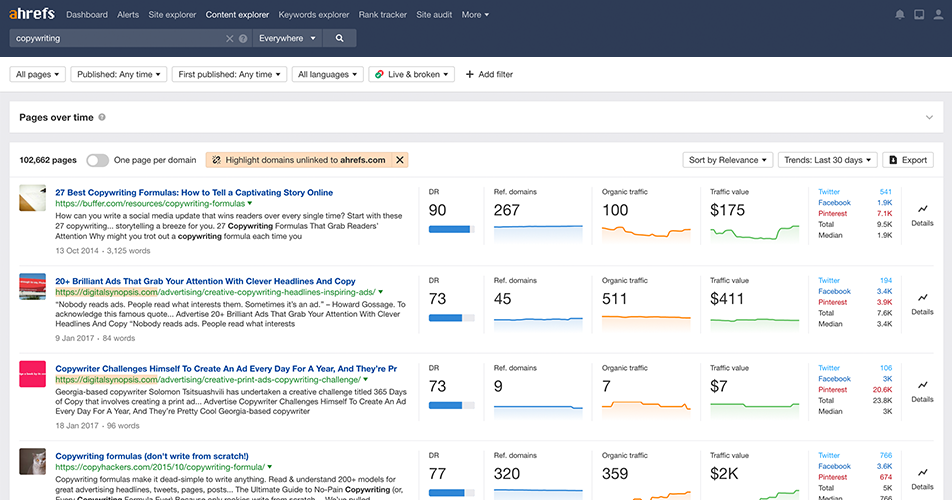Screen dimensions: 952x500
Task: Click the buffer.com result thumbnail
Action: (x=32, y=198)
